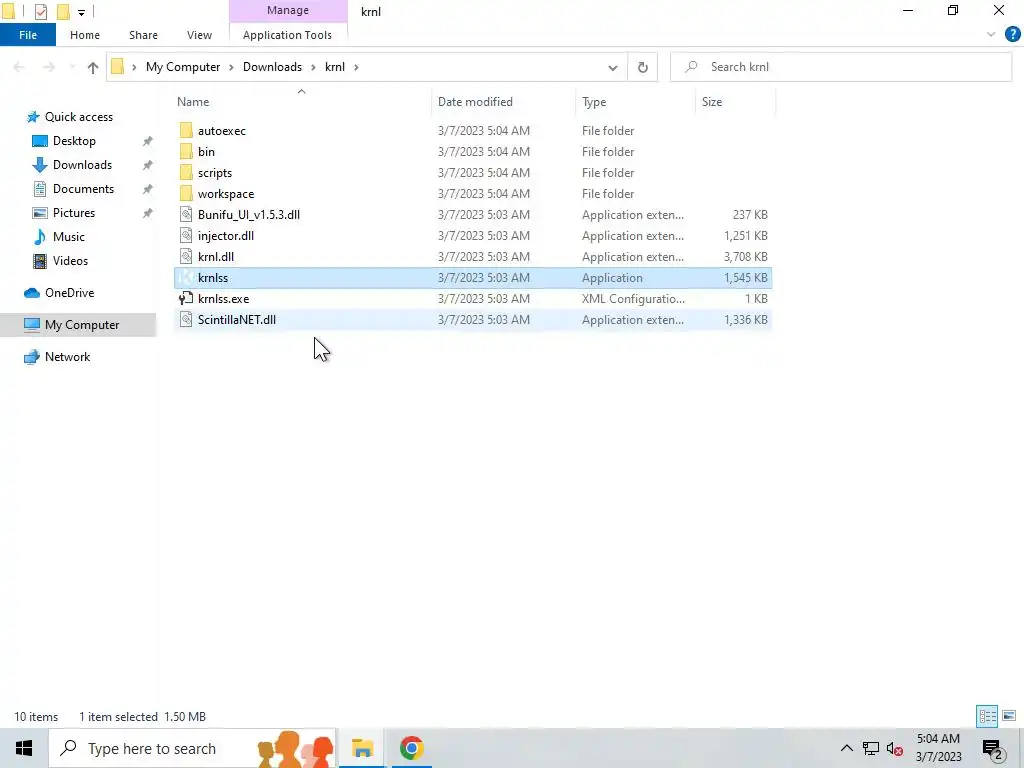1024x768 pixels.
Task: Click Downloads in the address path
Action: 272,67
